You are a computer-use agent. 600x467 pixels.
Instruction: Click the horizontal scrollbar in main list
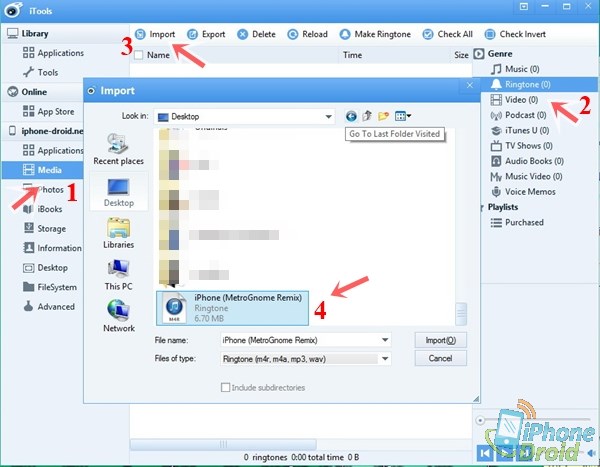click(223, 444)
